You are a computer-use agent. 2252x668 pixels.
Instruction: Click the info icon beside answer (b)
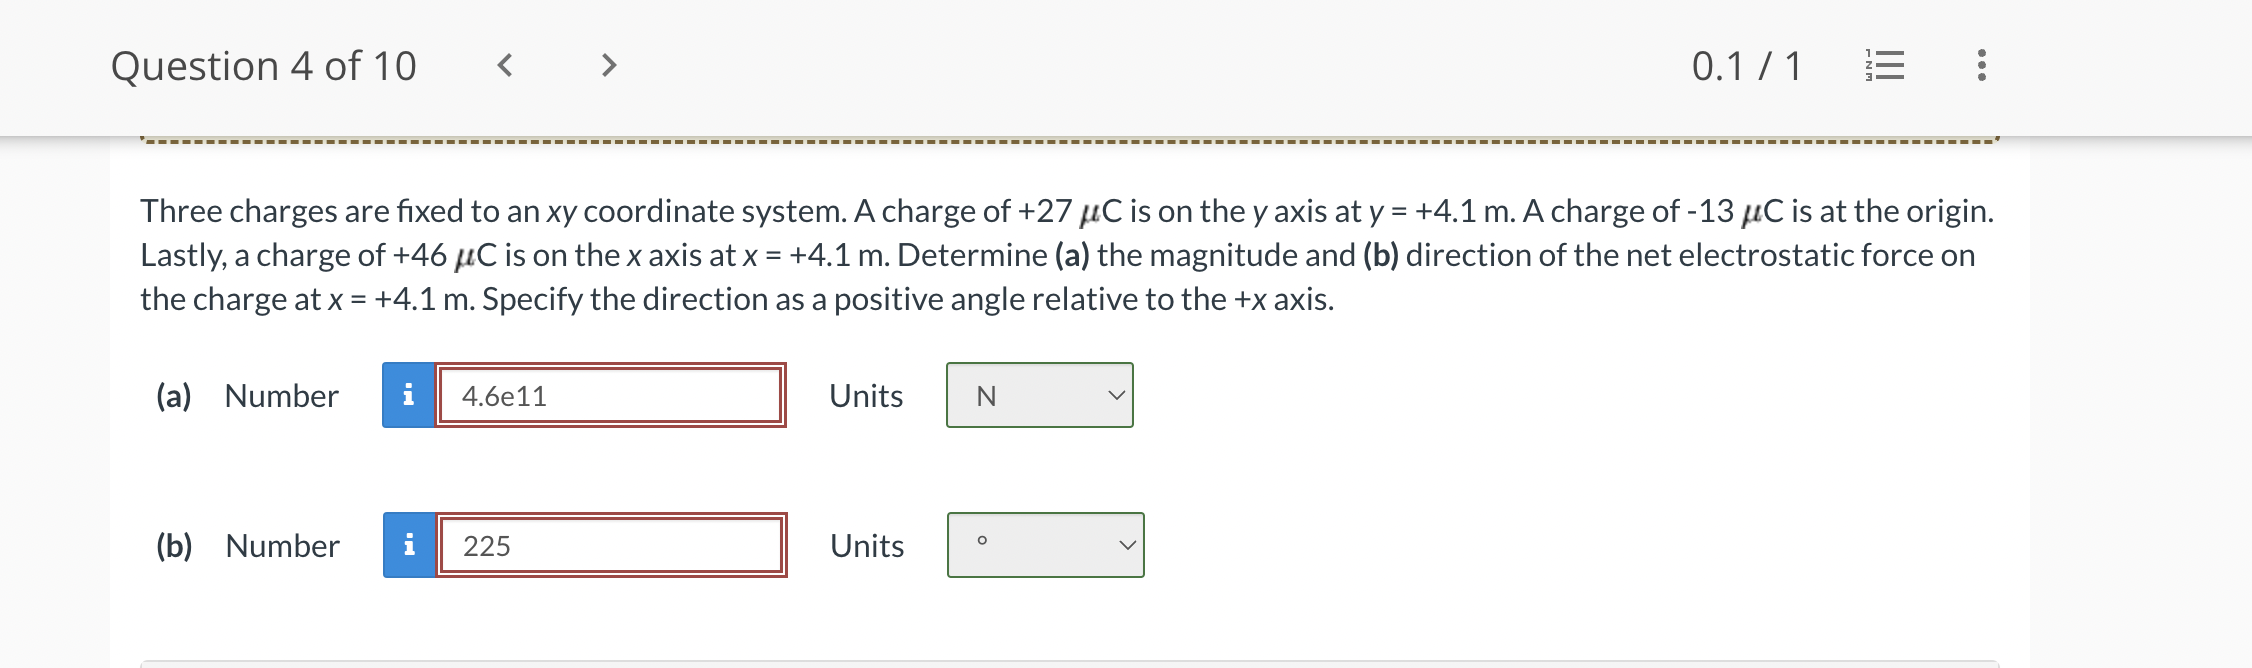click(408, 545)
